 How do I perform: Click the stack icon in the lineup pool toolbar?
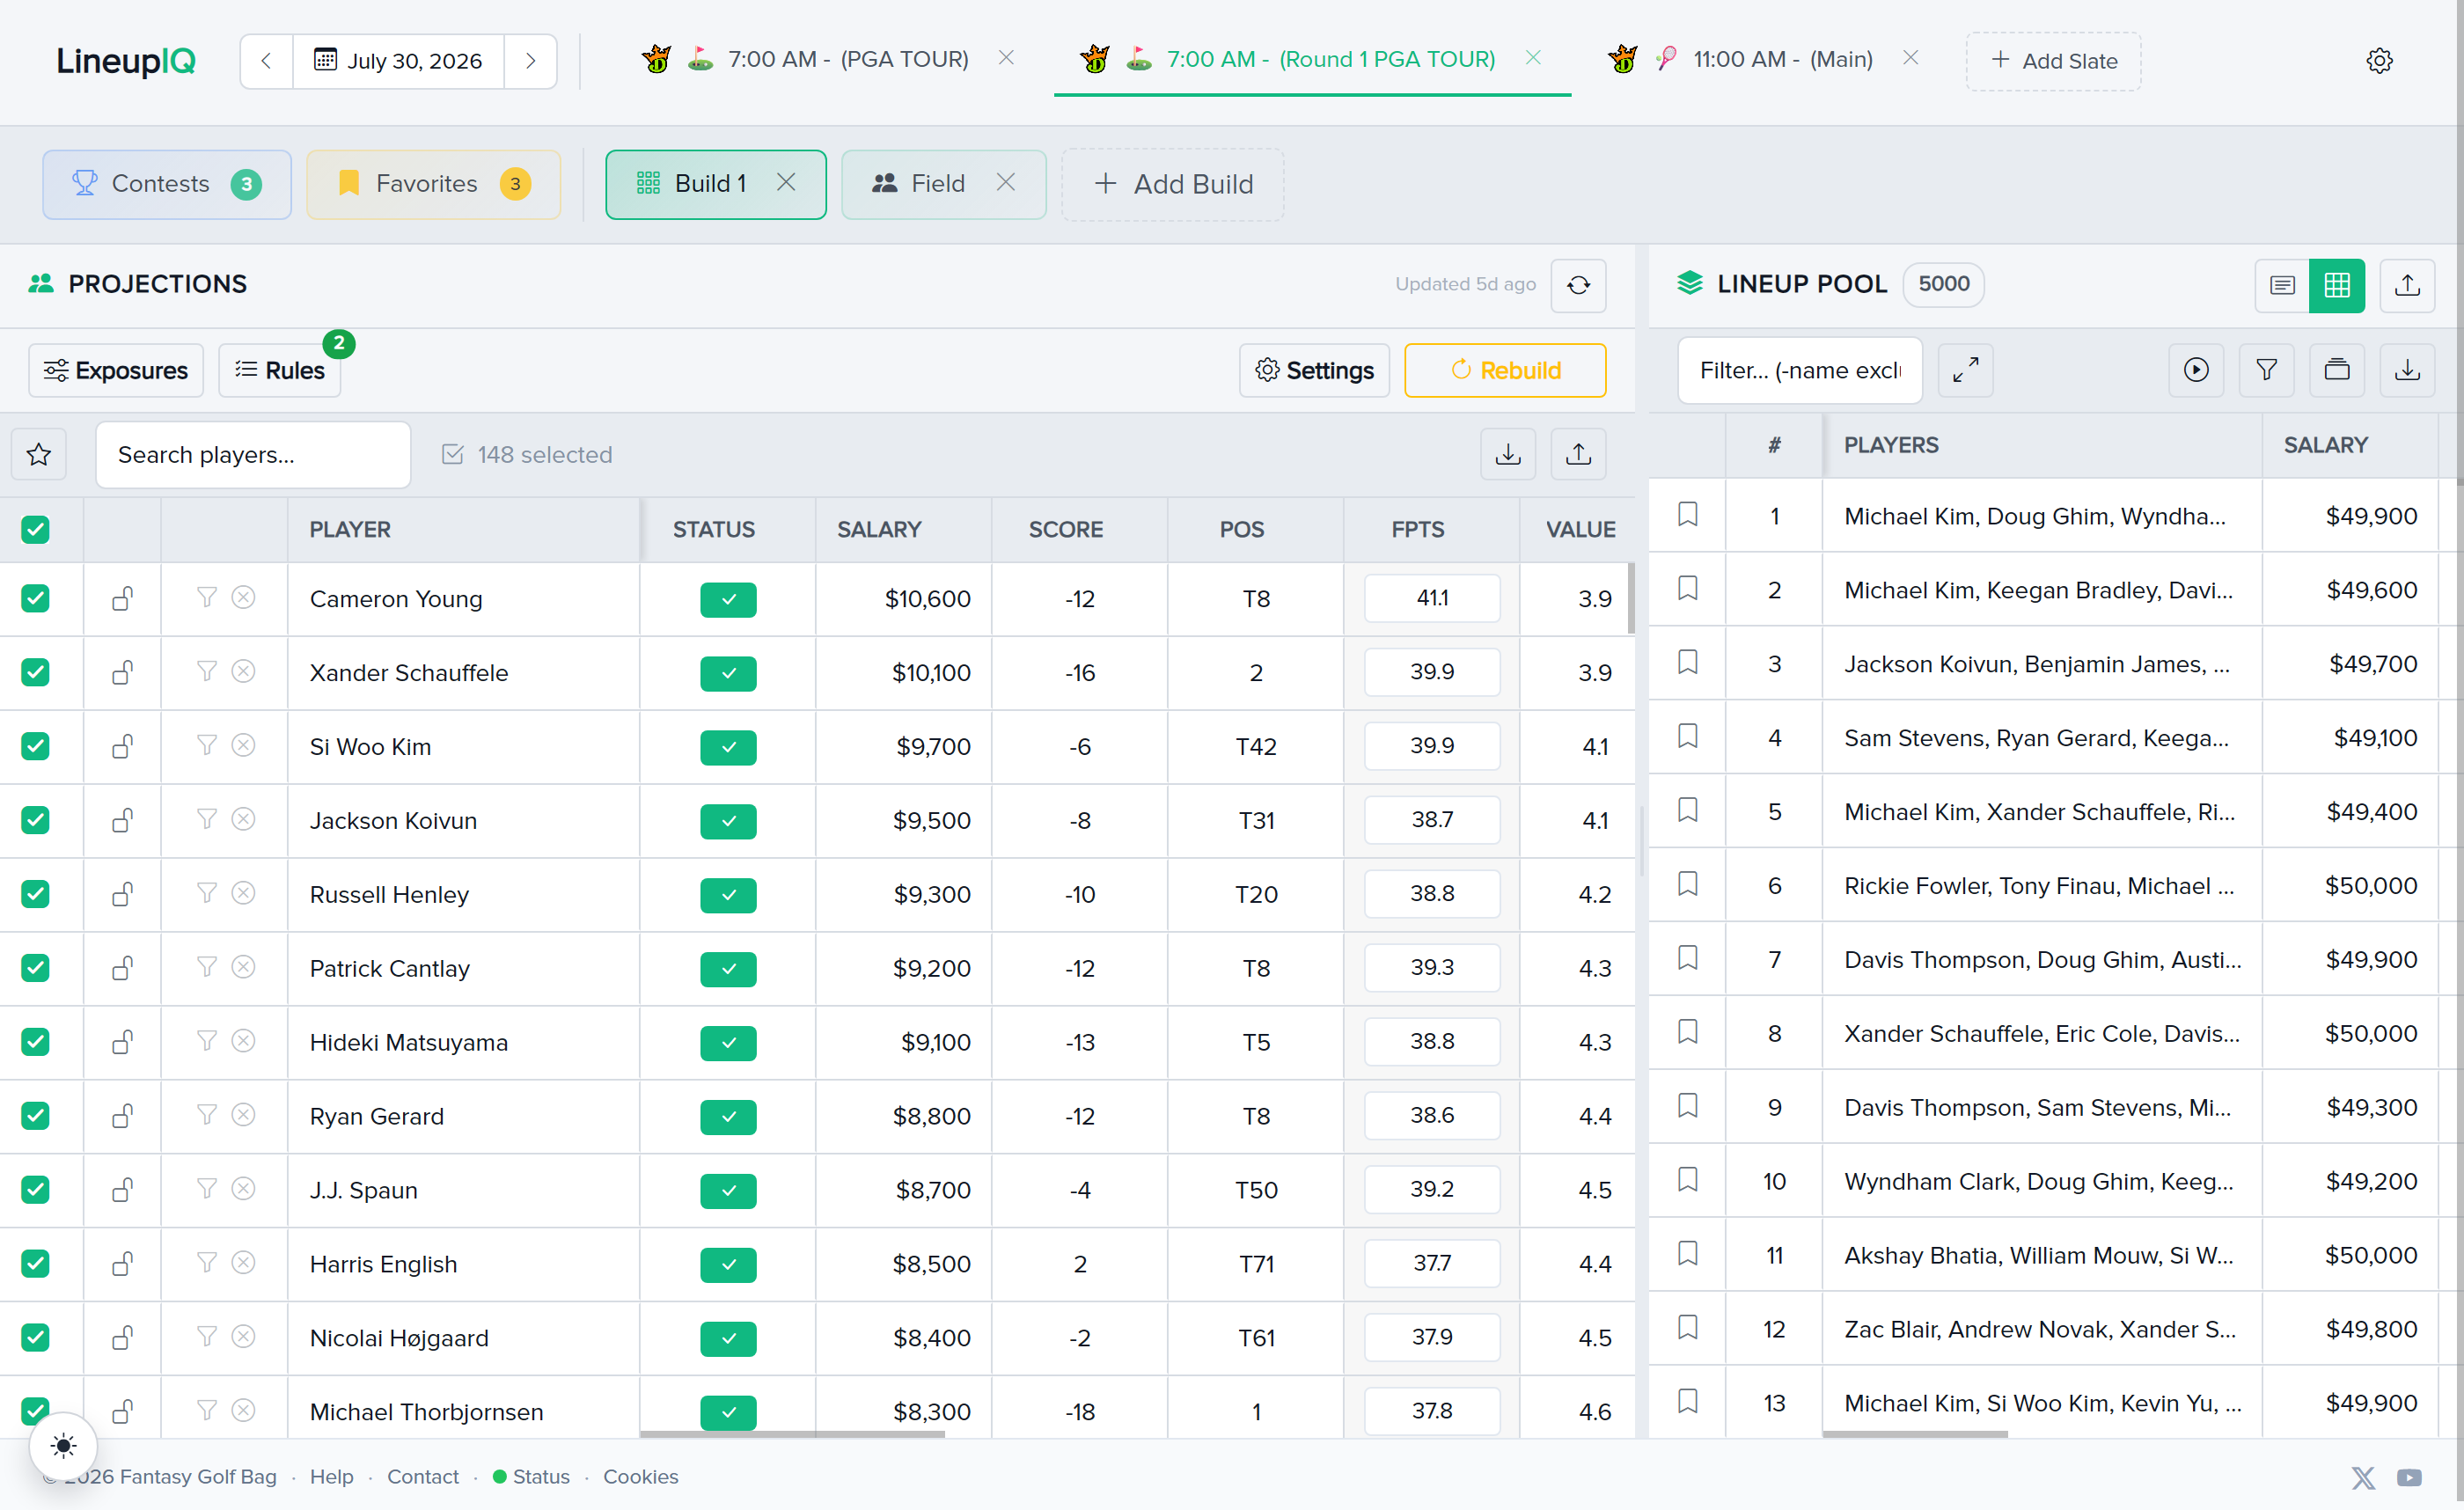coord(2337,370)
